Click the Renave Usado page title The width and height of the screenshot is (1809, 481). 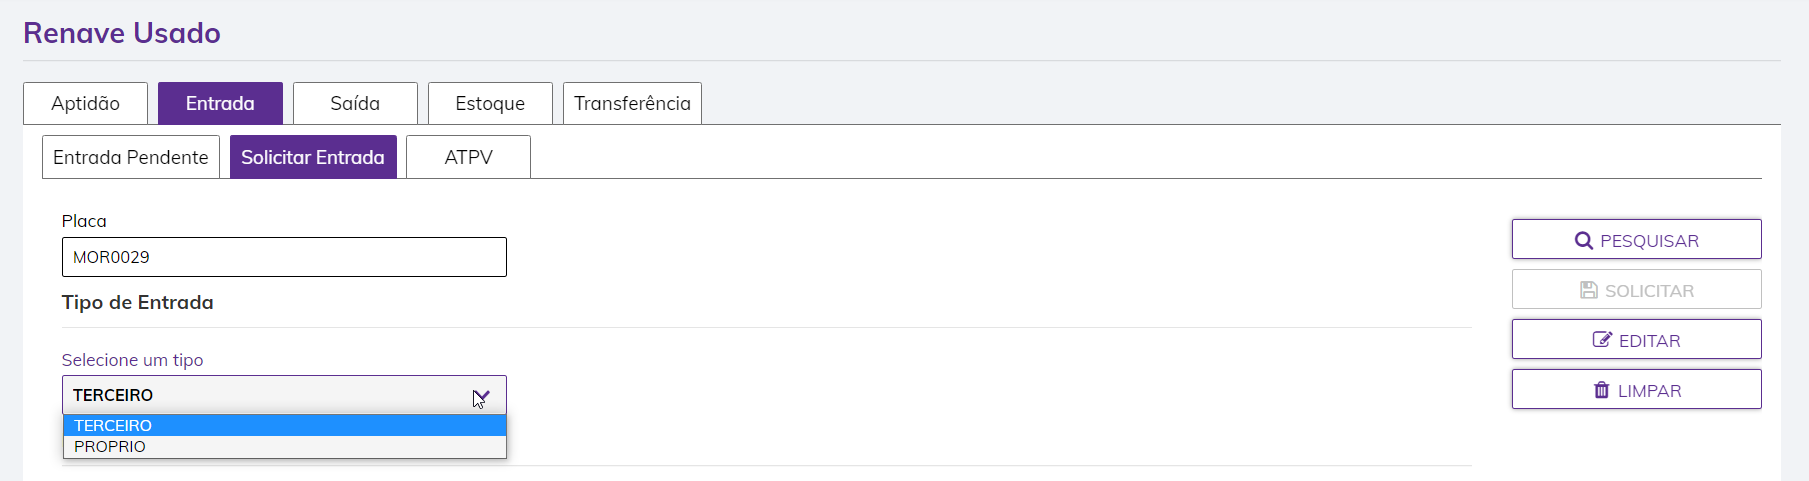pyautogui.click(x=122, y=33)
